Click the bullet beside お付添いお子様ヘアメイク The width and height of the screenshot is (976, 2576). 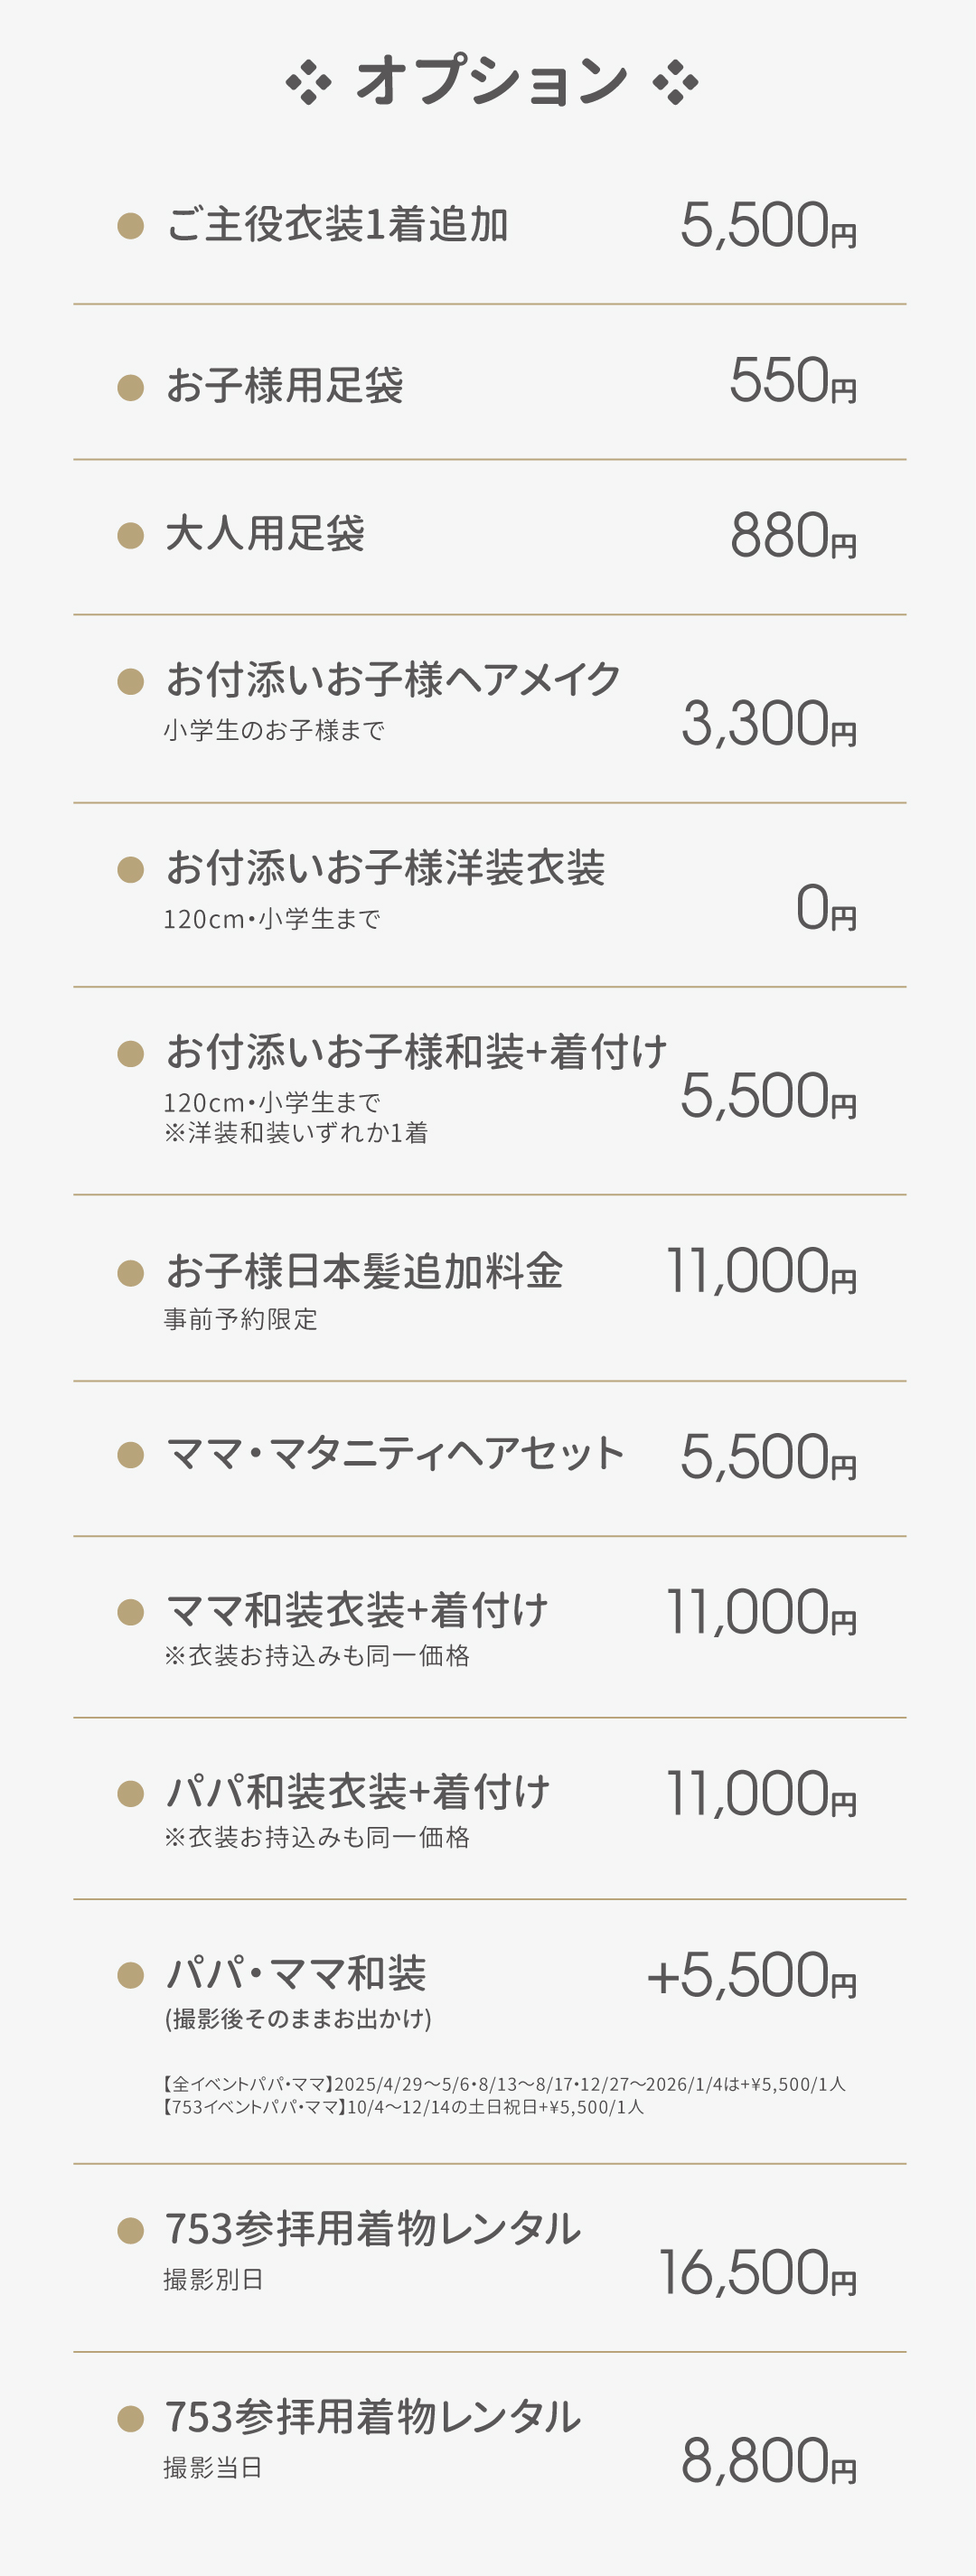click(131, 681)
